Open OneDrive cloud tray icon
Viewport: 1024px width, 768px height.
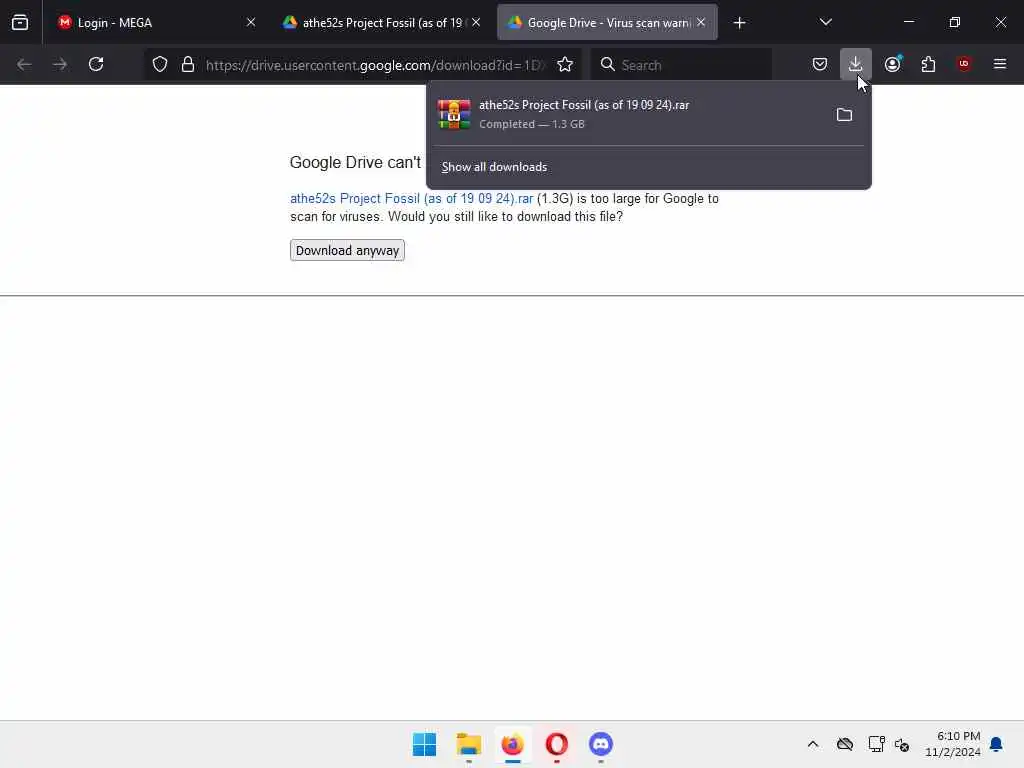[x=845, y=744]
